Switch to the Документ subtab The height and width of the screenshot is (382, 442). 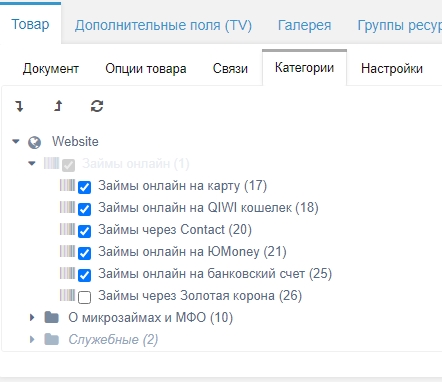51,69
